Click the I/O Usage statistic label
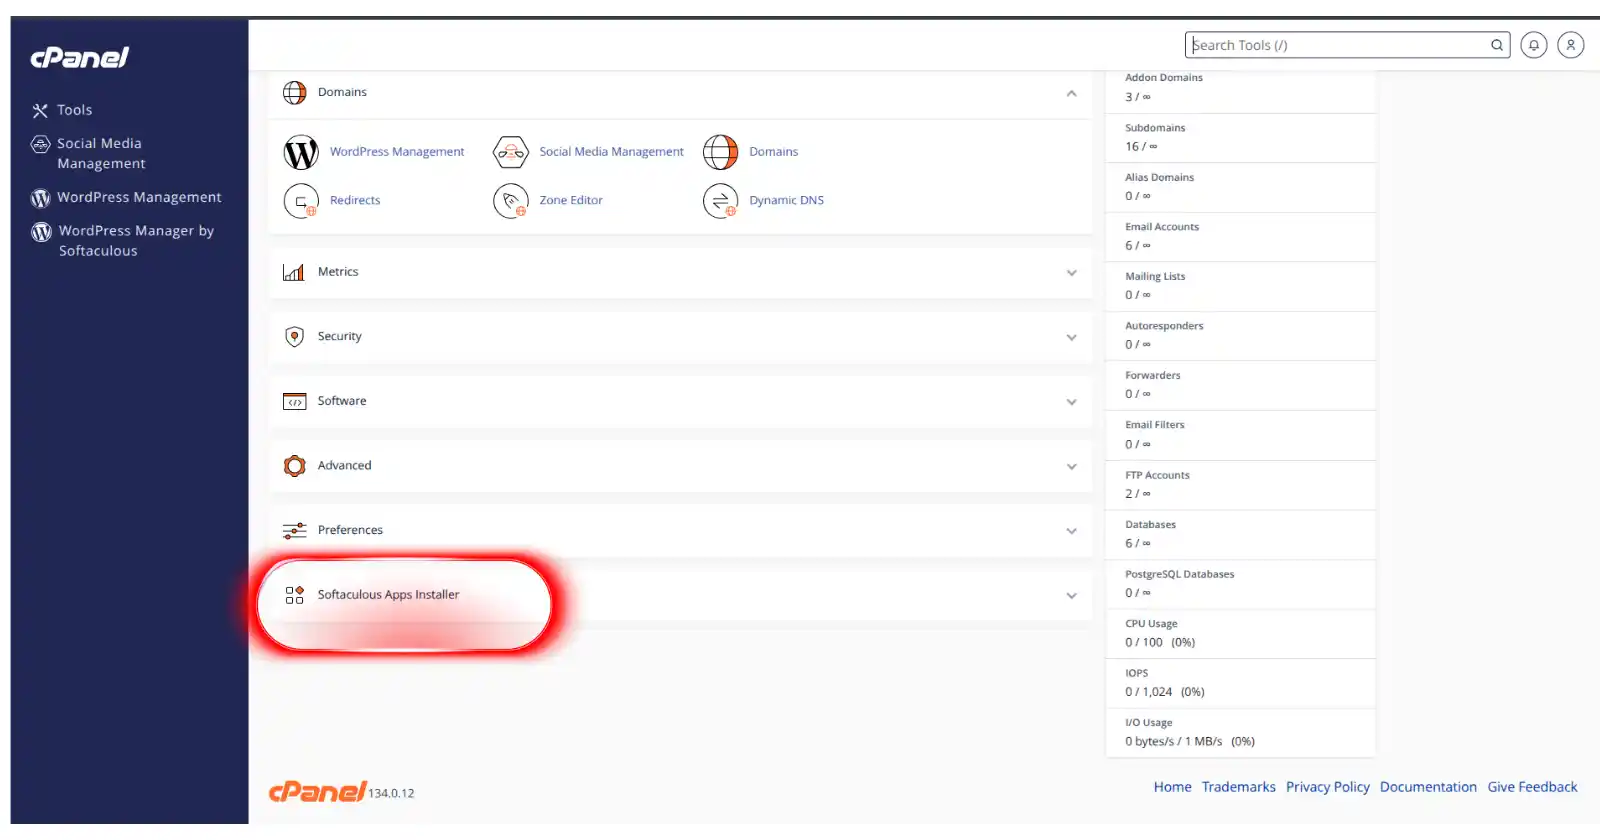1600x840 pixels. (x=1148, y=723)
